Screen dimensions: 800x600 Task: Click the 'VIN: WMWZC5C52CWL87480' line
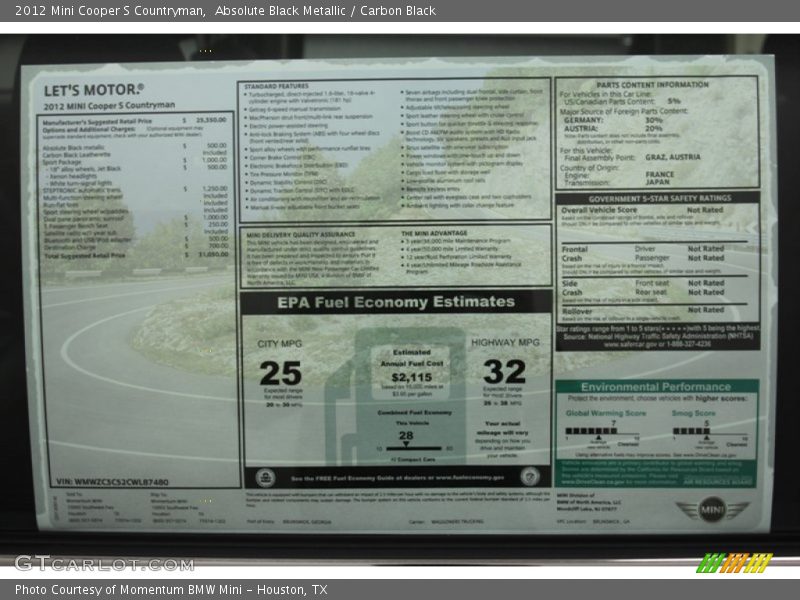(112, 482)
